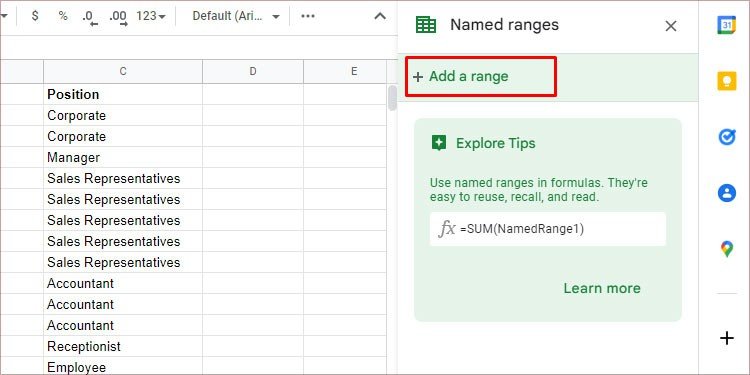This screenshot has width=750, height=375.
Task: Select column C header
Action: pos(123,71)
